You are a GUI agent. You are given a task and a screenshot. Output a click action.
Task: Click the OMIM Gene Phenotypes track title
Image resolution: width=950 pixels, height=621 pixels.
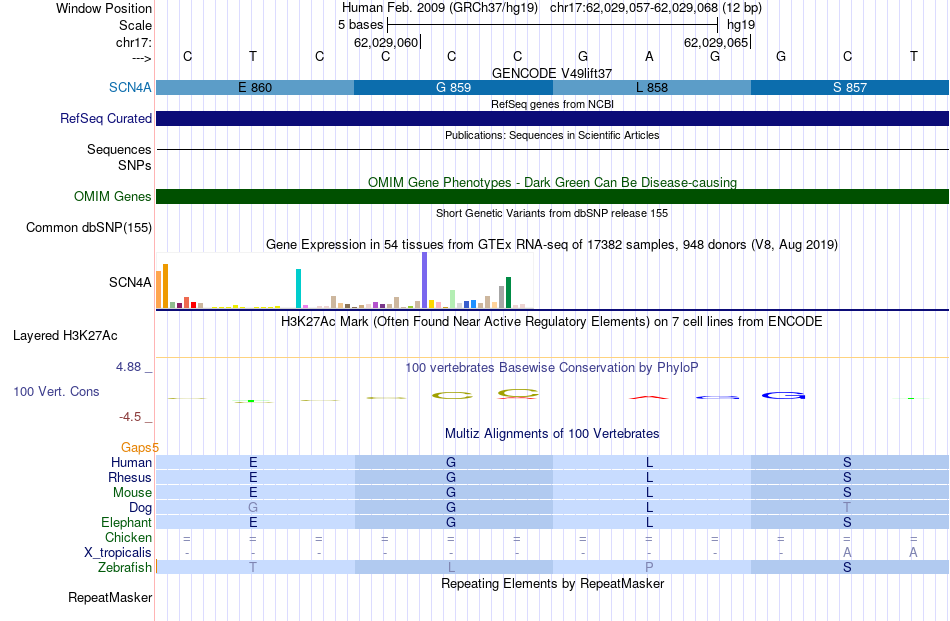pos(552,182)
